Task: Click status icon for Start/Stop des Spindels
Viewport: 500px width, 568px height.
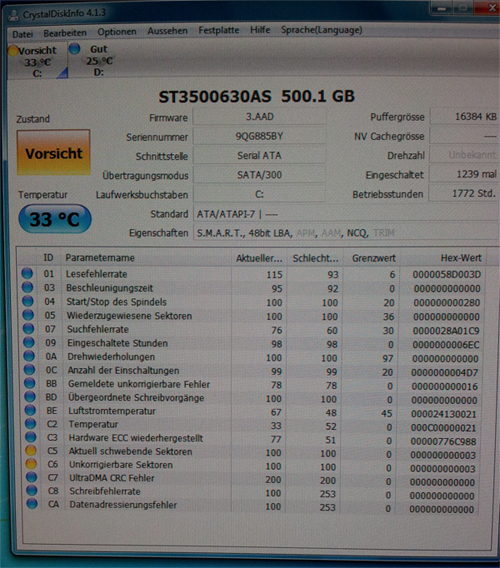Action: coord(28,301)
